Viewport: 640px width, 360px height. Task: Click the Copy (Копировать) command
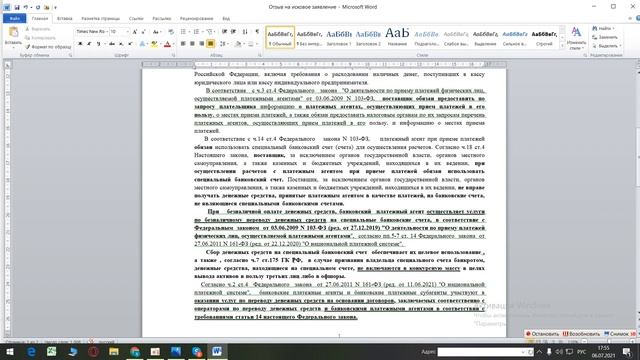tap(40, 38)
